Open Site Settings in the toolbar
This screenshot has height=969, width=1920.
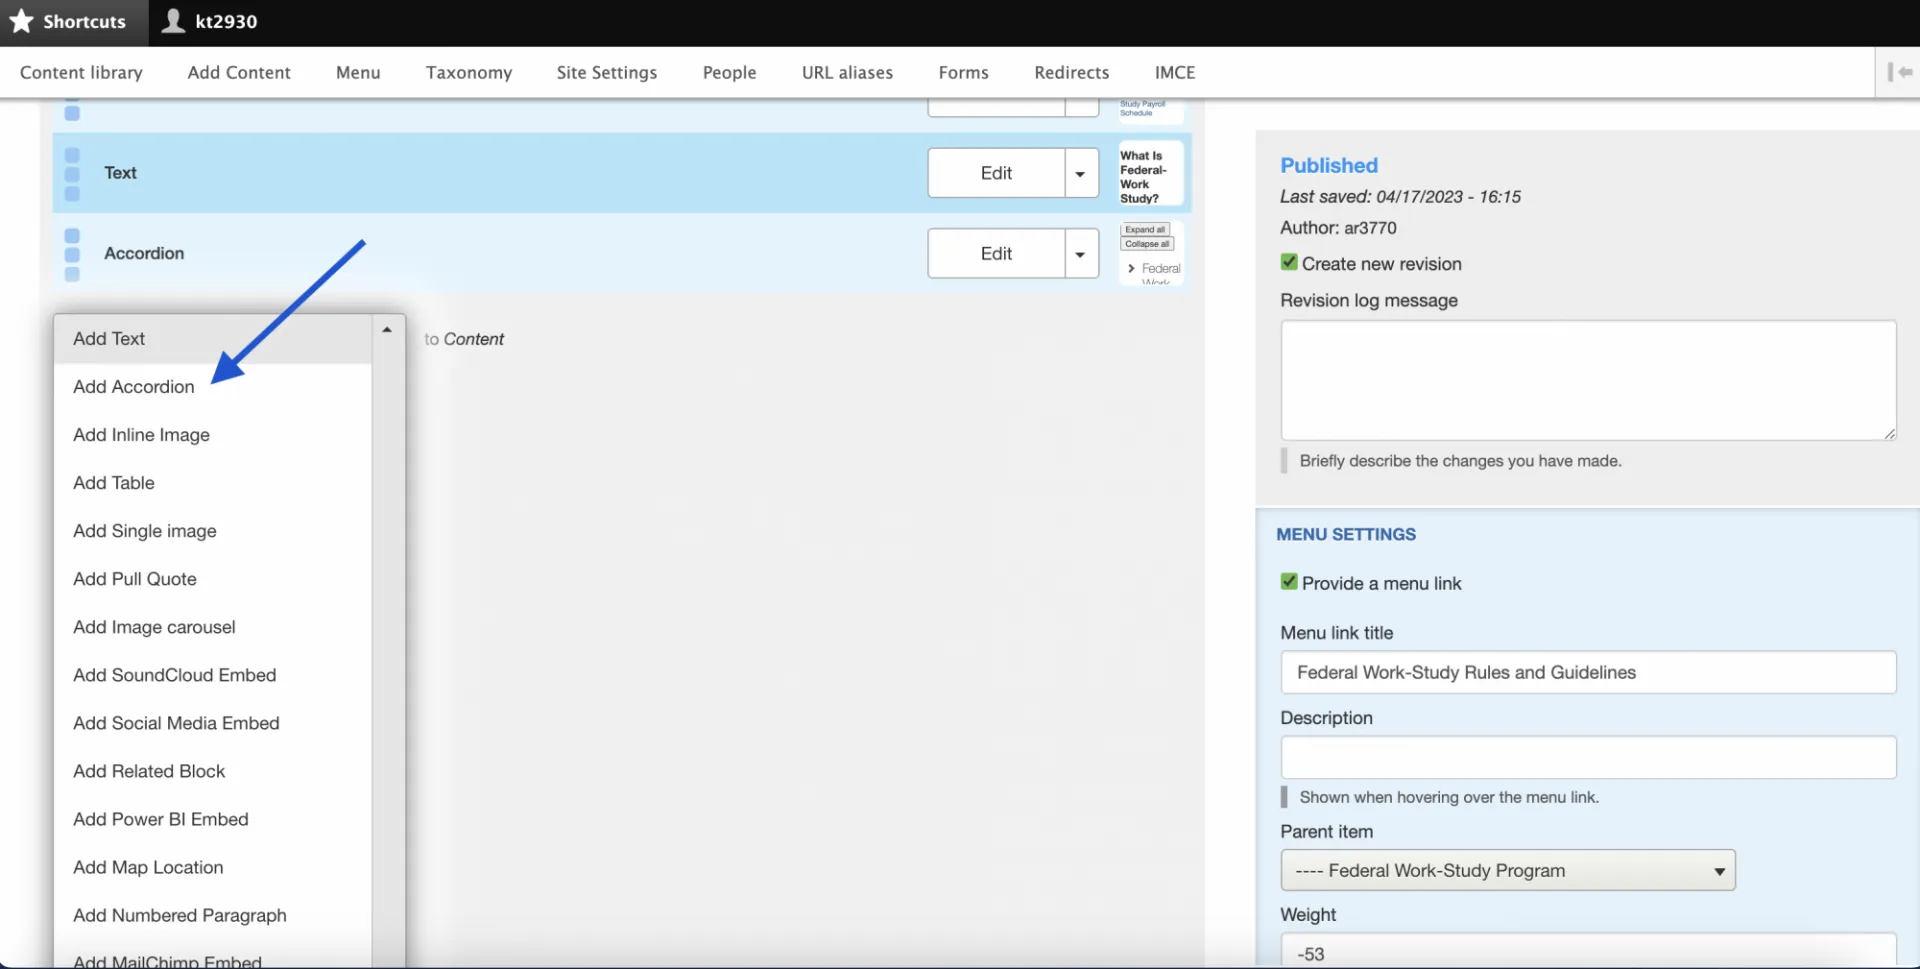[607, 72]
